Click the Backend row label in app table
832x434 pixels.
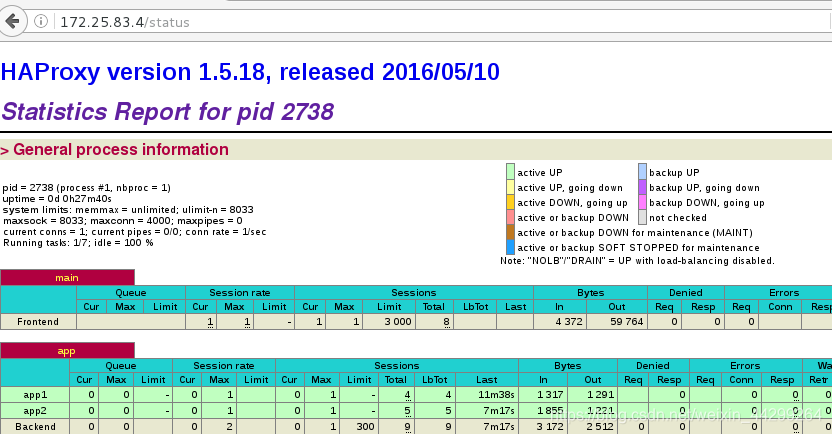(35, 427)
